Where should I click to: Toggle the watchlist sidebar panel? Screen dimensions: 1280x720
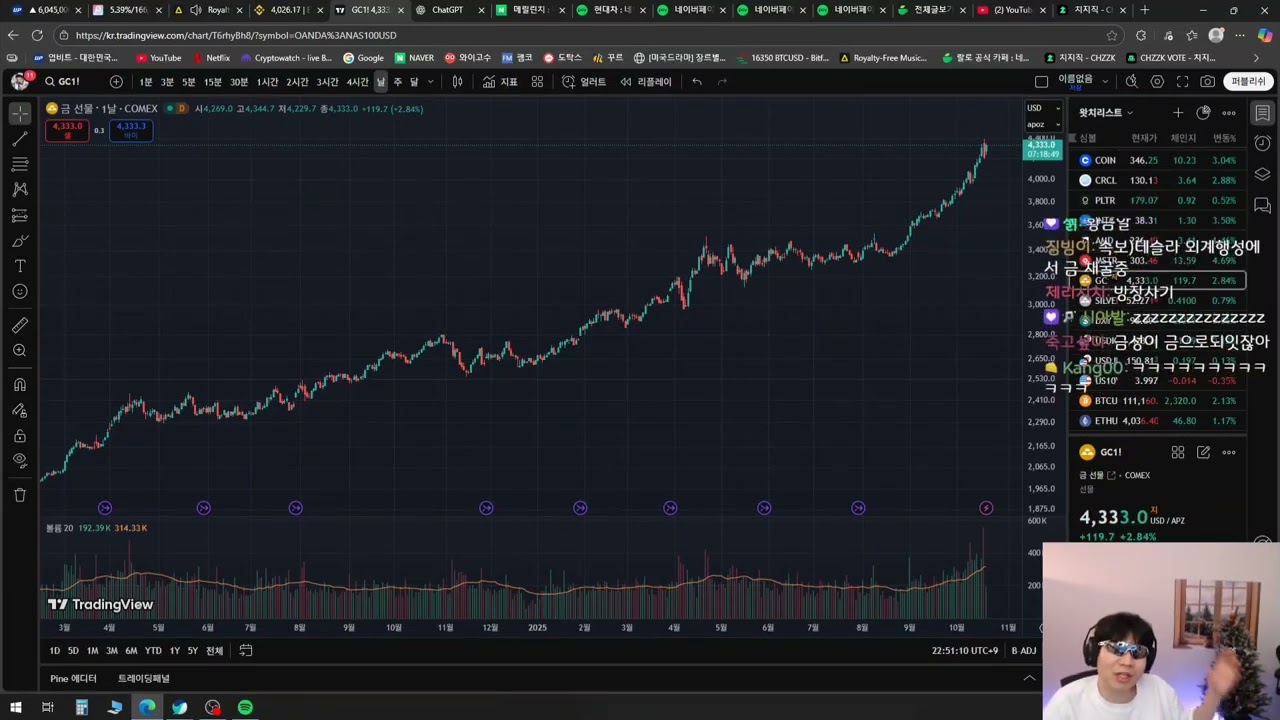tap(1263, 113)
